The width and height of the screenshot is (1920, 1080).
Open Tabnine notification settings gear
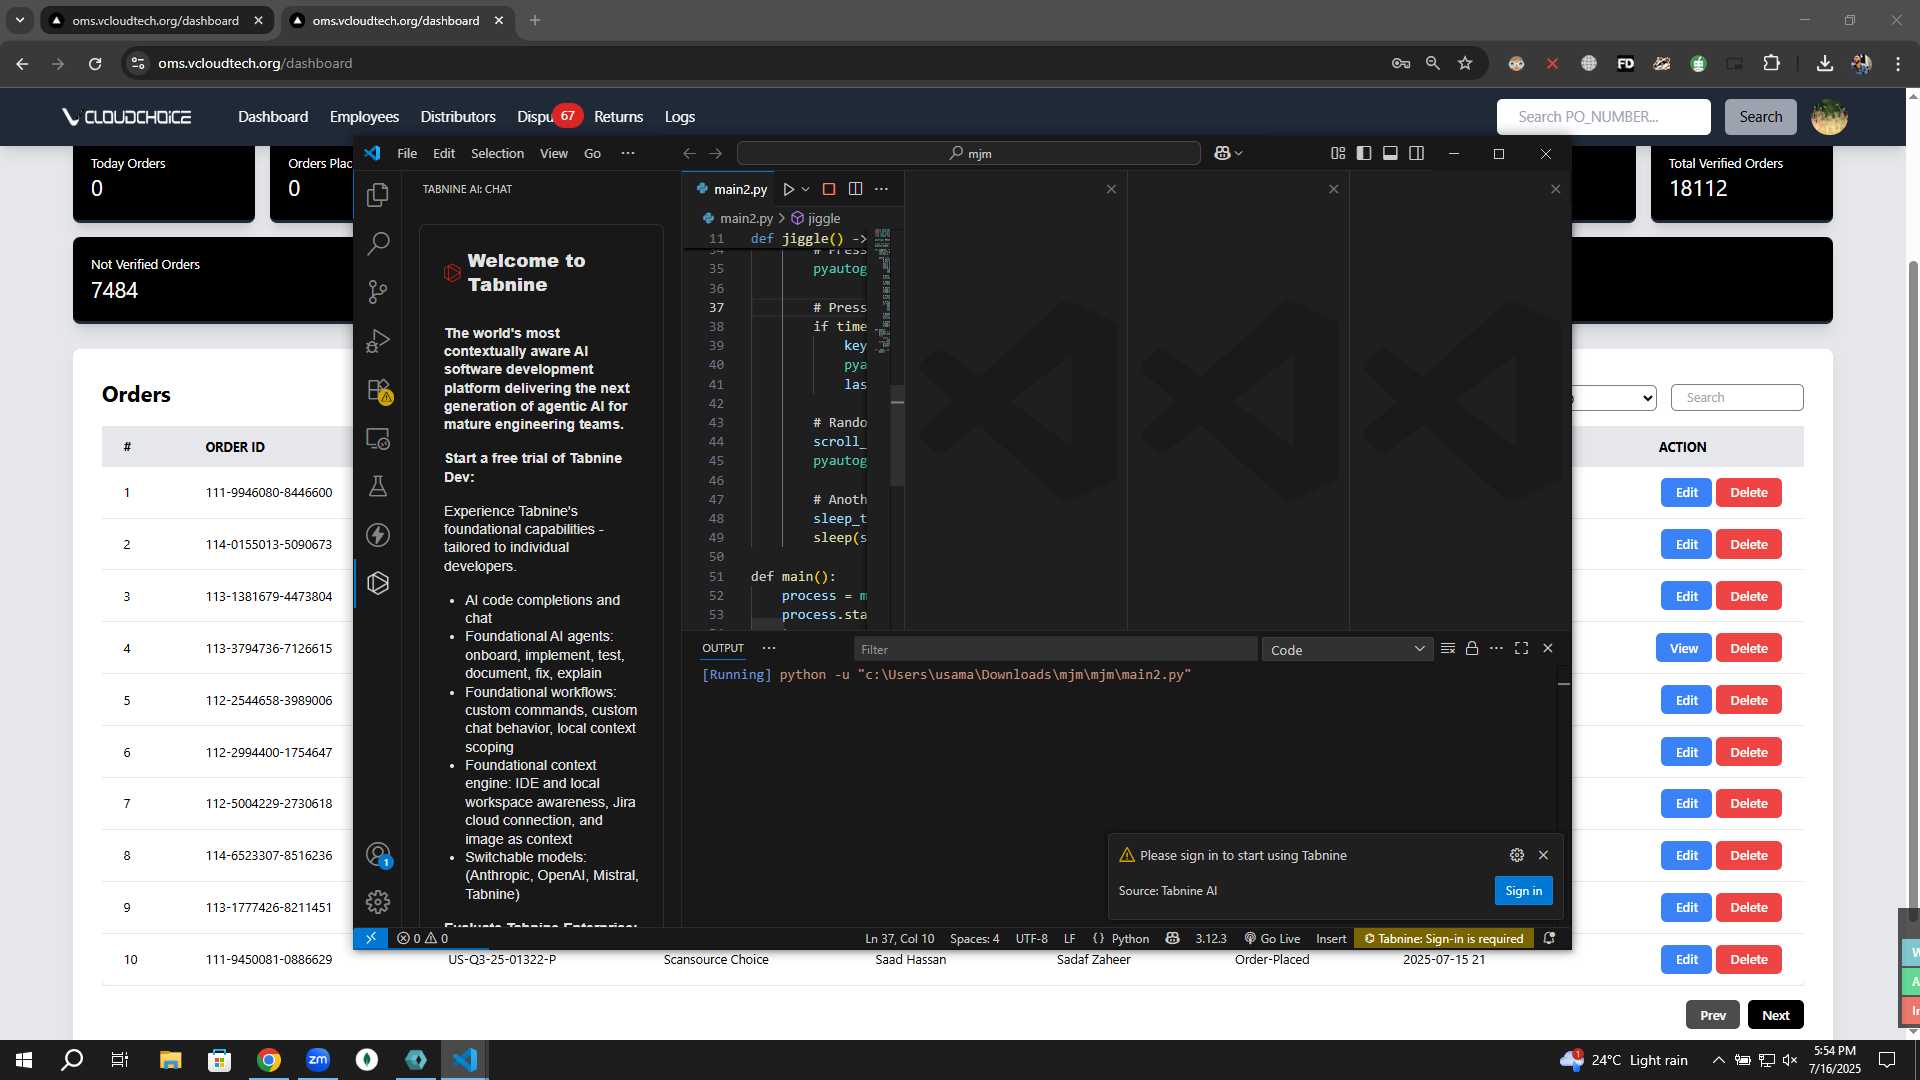click(1517, 855)
